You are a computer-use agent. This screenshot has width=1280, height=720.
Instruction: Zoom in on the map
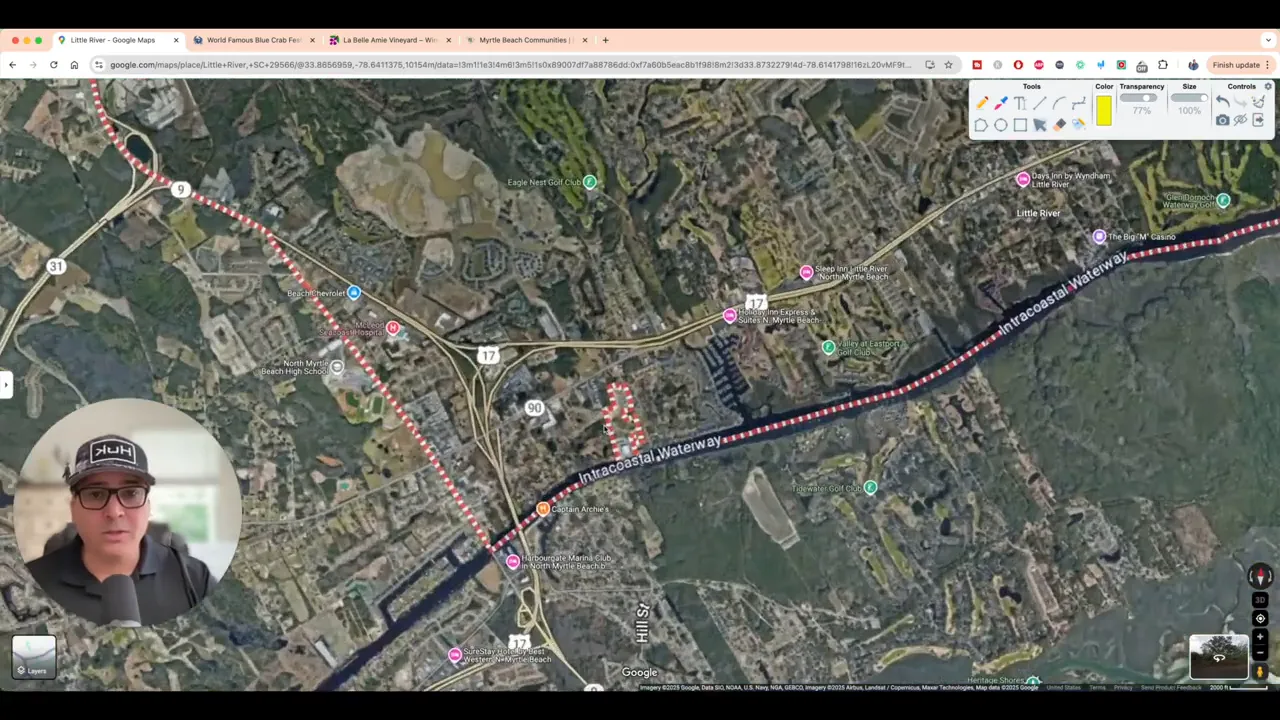coord(1260,637)
